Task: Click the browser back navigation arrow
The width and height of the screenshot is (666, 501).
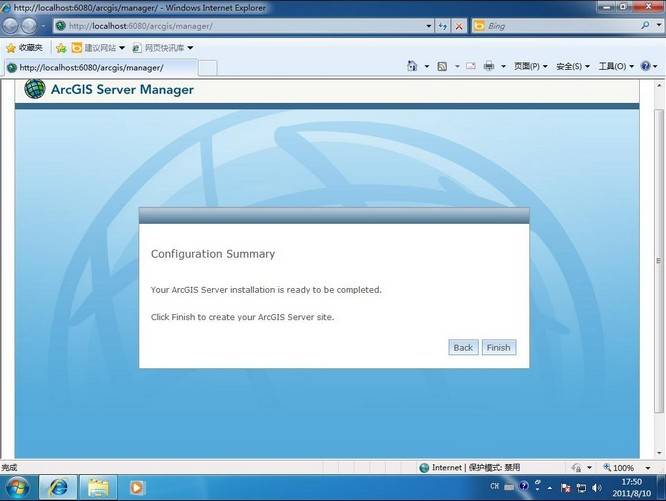Action: point(10,26)
